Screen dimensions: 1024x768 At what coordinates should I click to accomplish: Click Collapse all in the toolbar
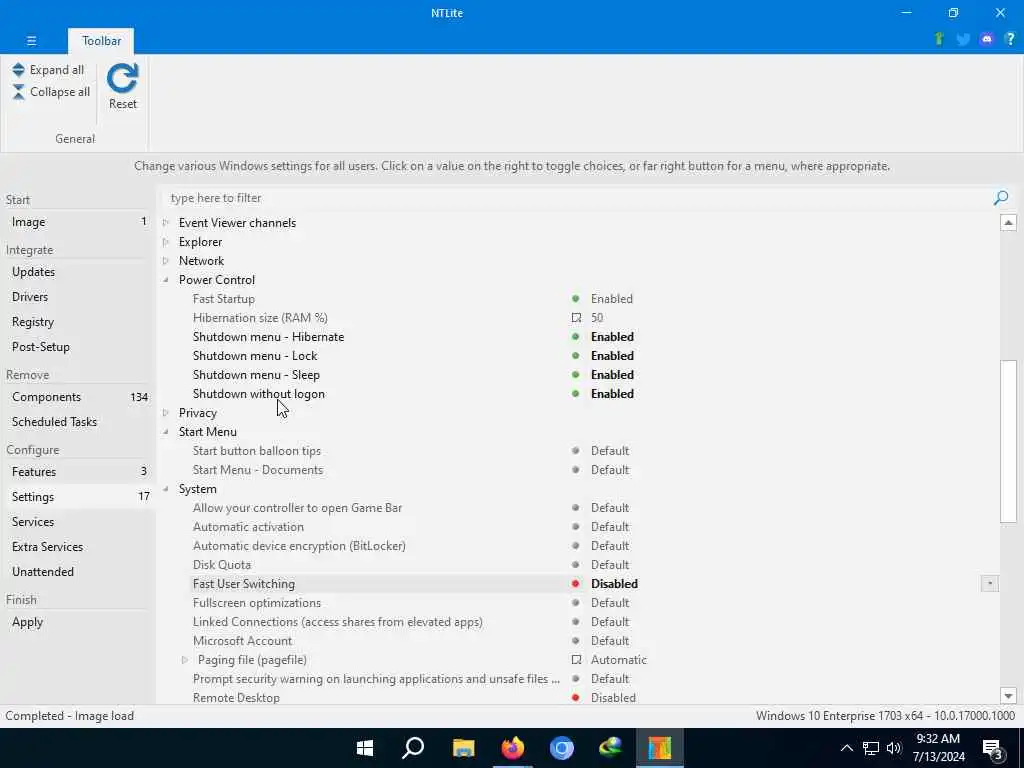51,92
